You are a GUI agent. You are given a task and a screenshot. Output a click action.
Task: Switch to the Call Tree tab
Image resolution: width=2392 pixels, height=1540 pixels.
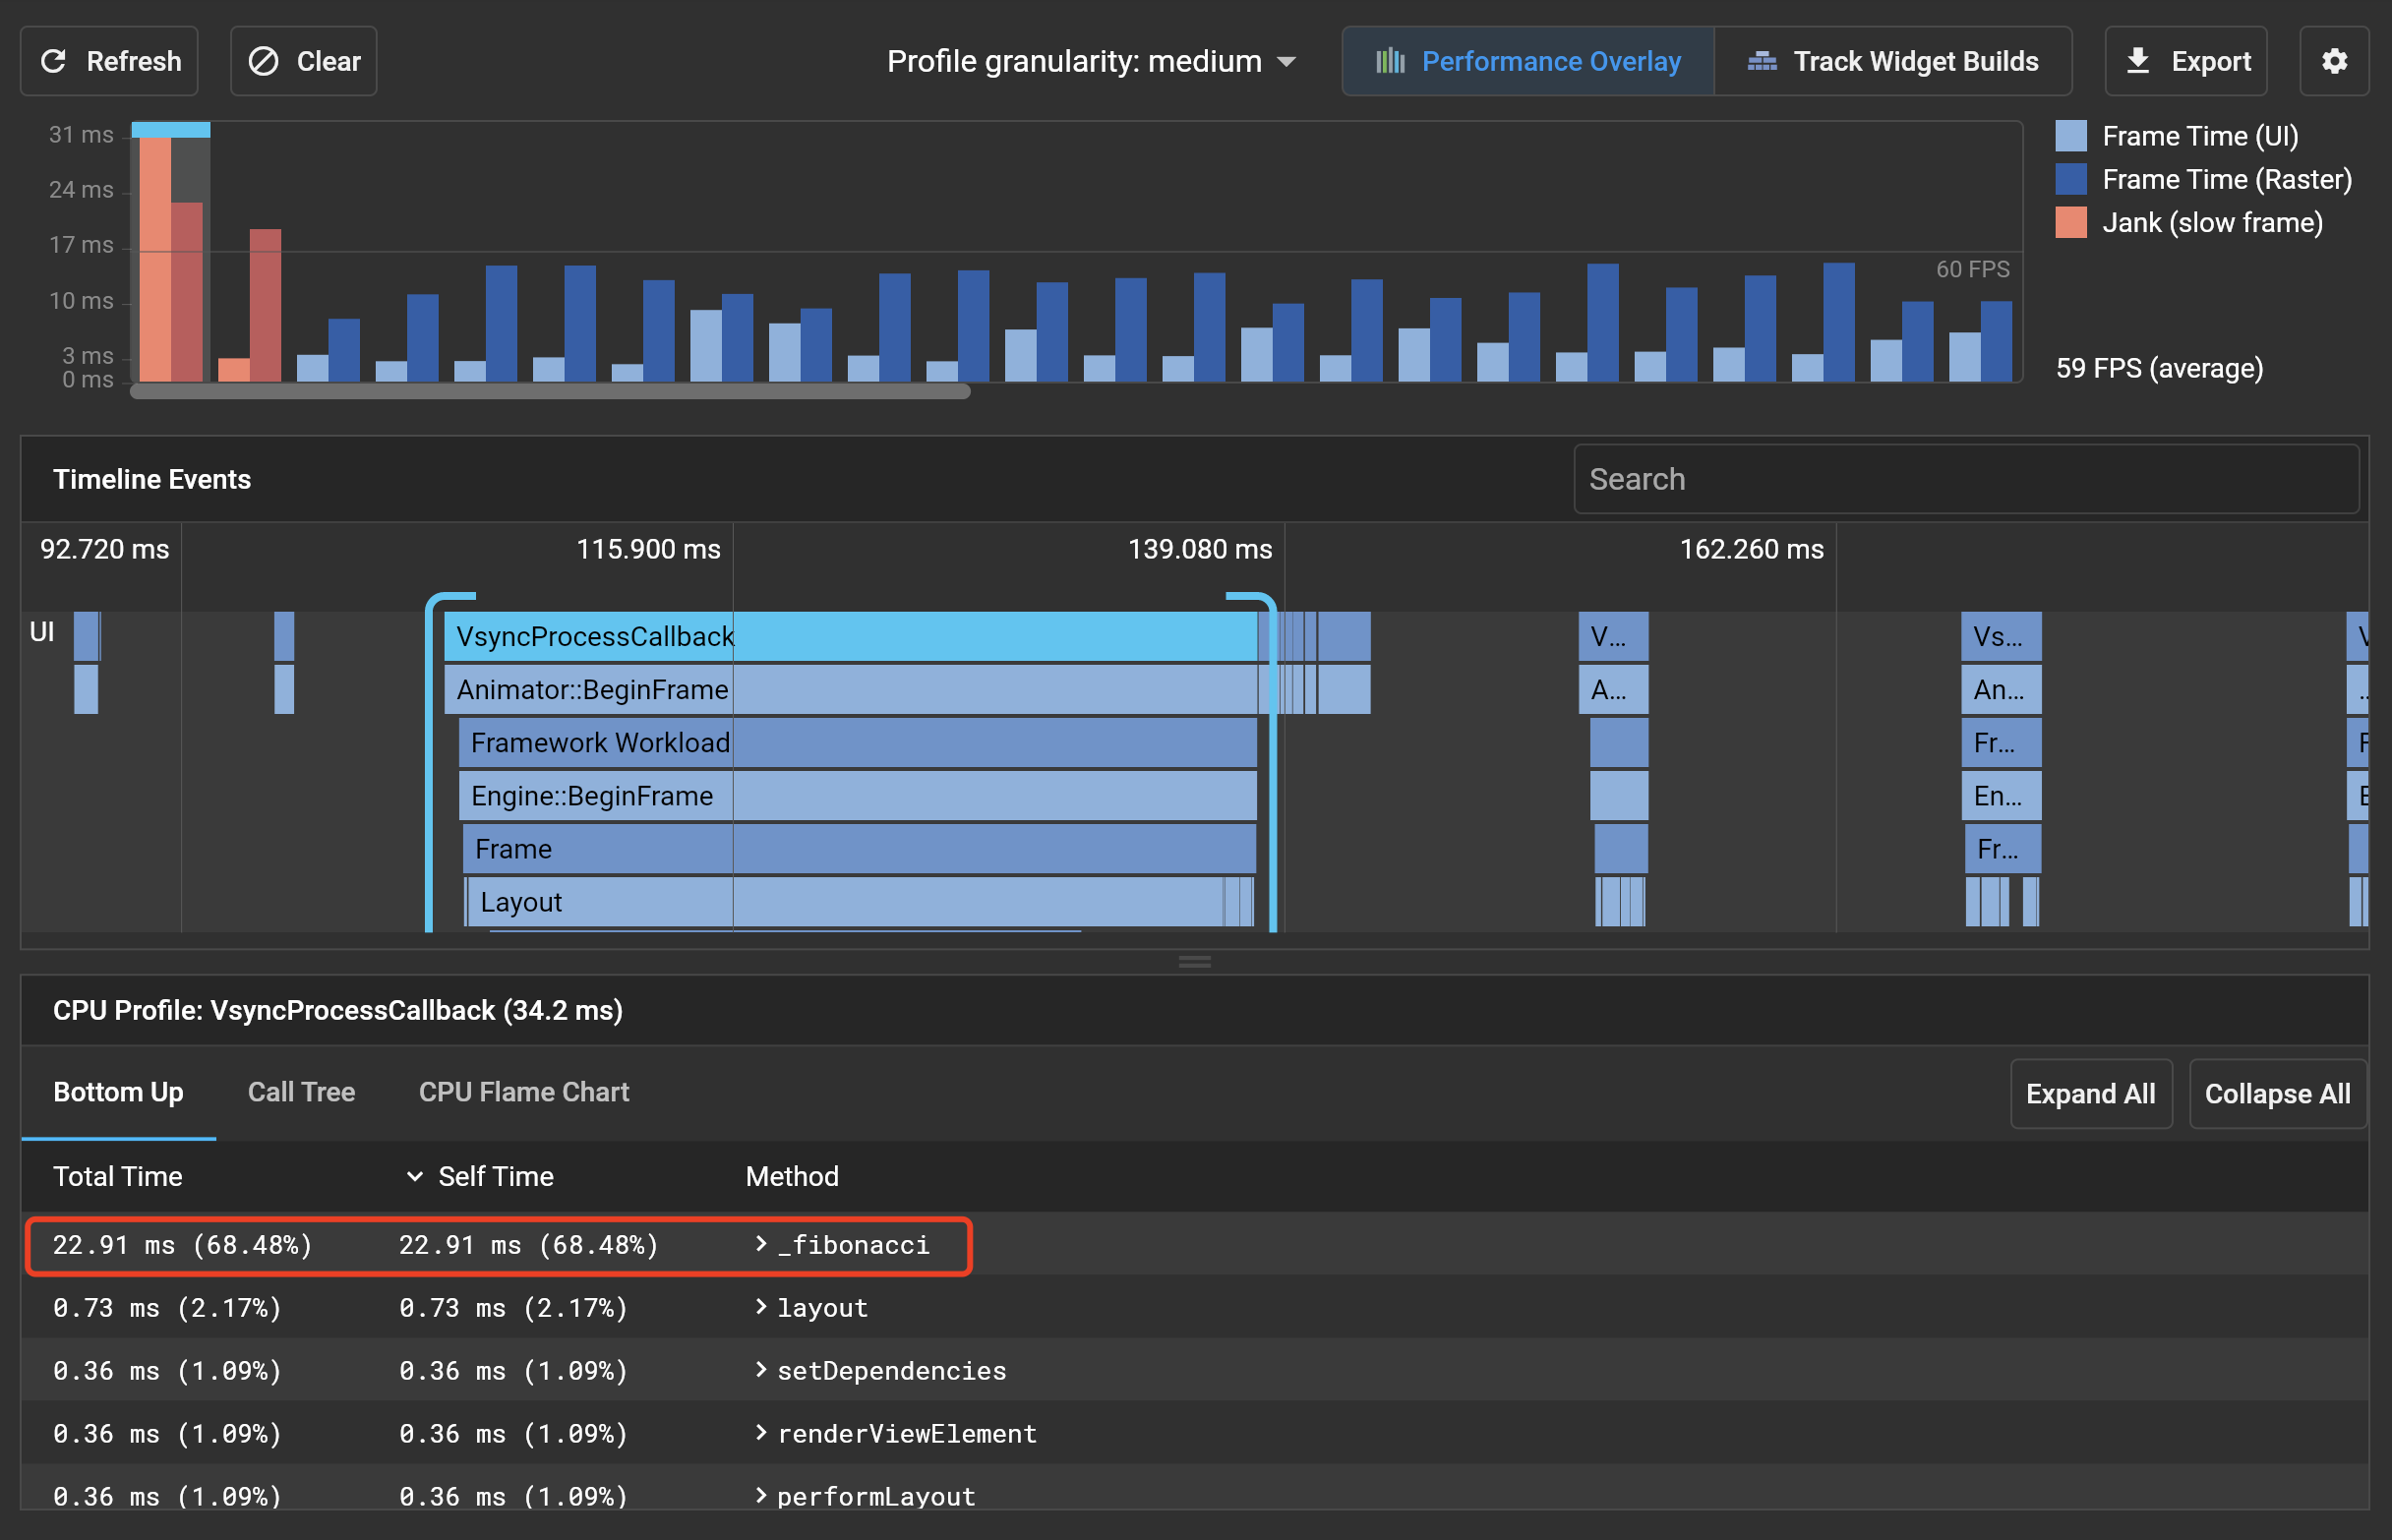[x=301, y=1092]
